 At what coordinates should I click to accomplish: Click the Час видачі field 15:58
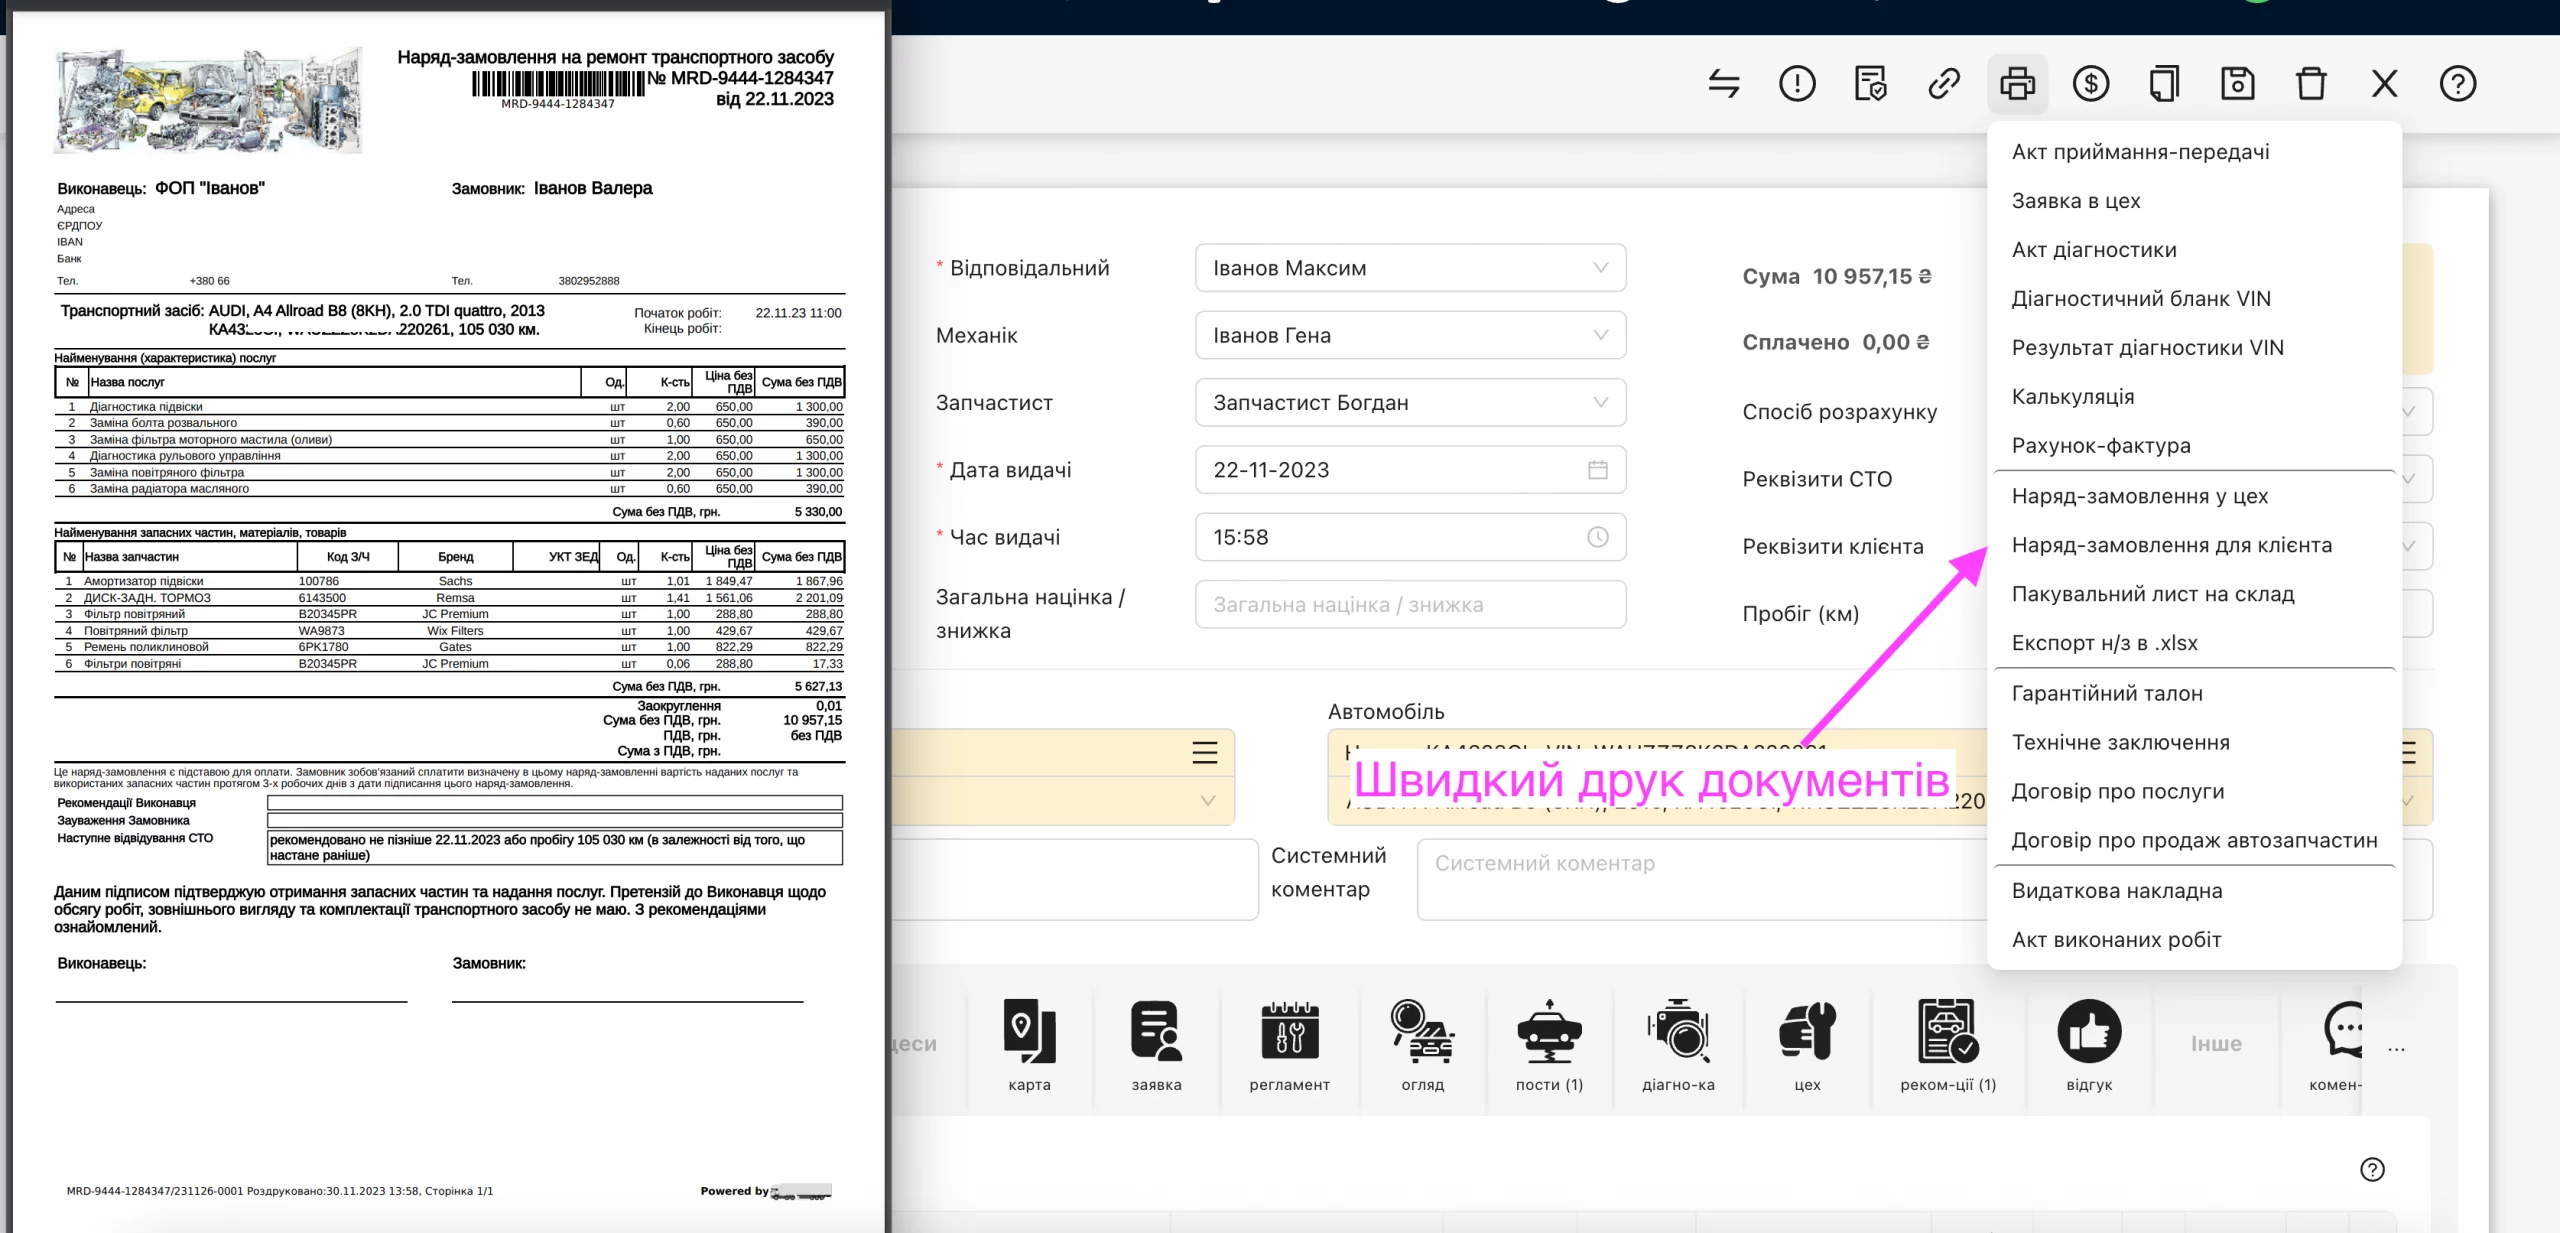click(x=1410, y=537)
